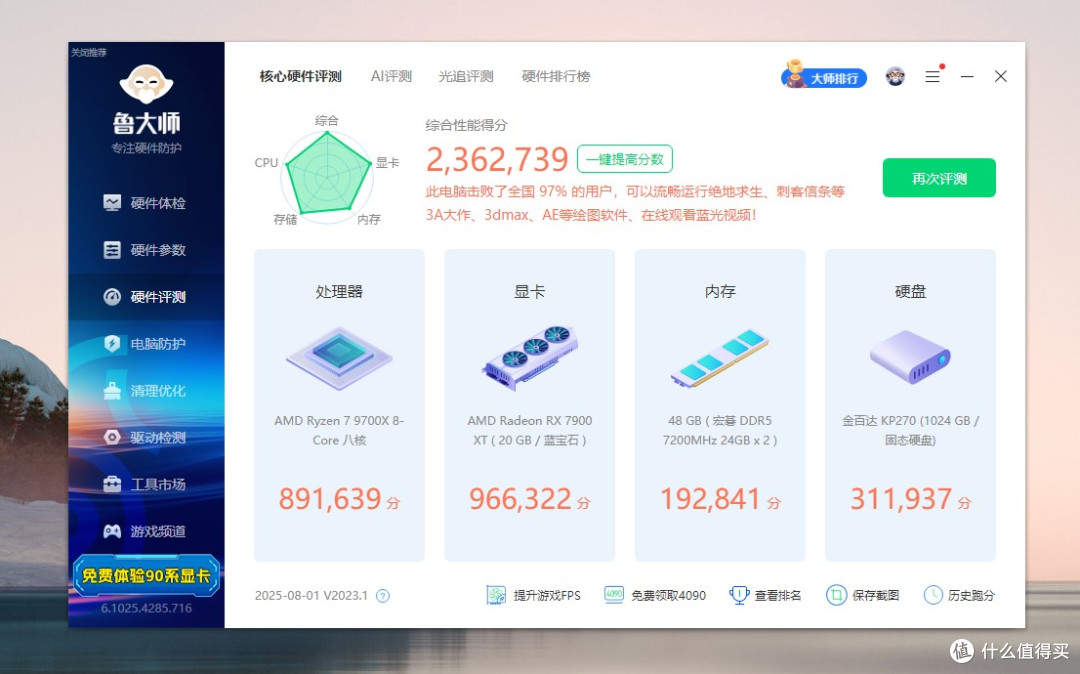Click the AMD Ryzen 7 9700X text

(x=339, y=430)
